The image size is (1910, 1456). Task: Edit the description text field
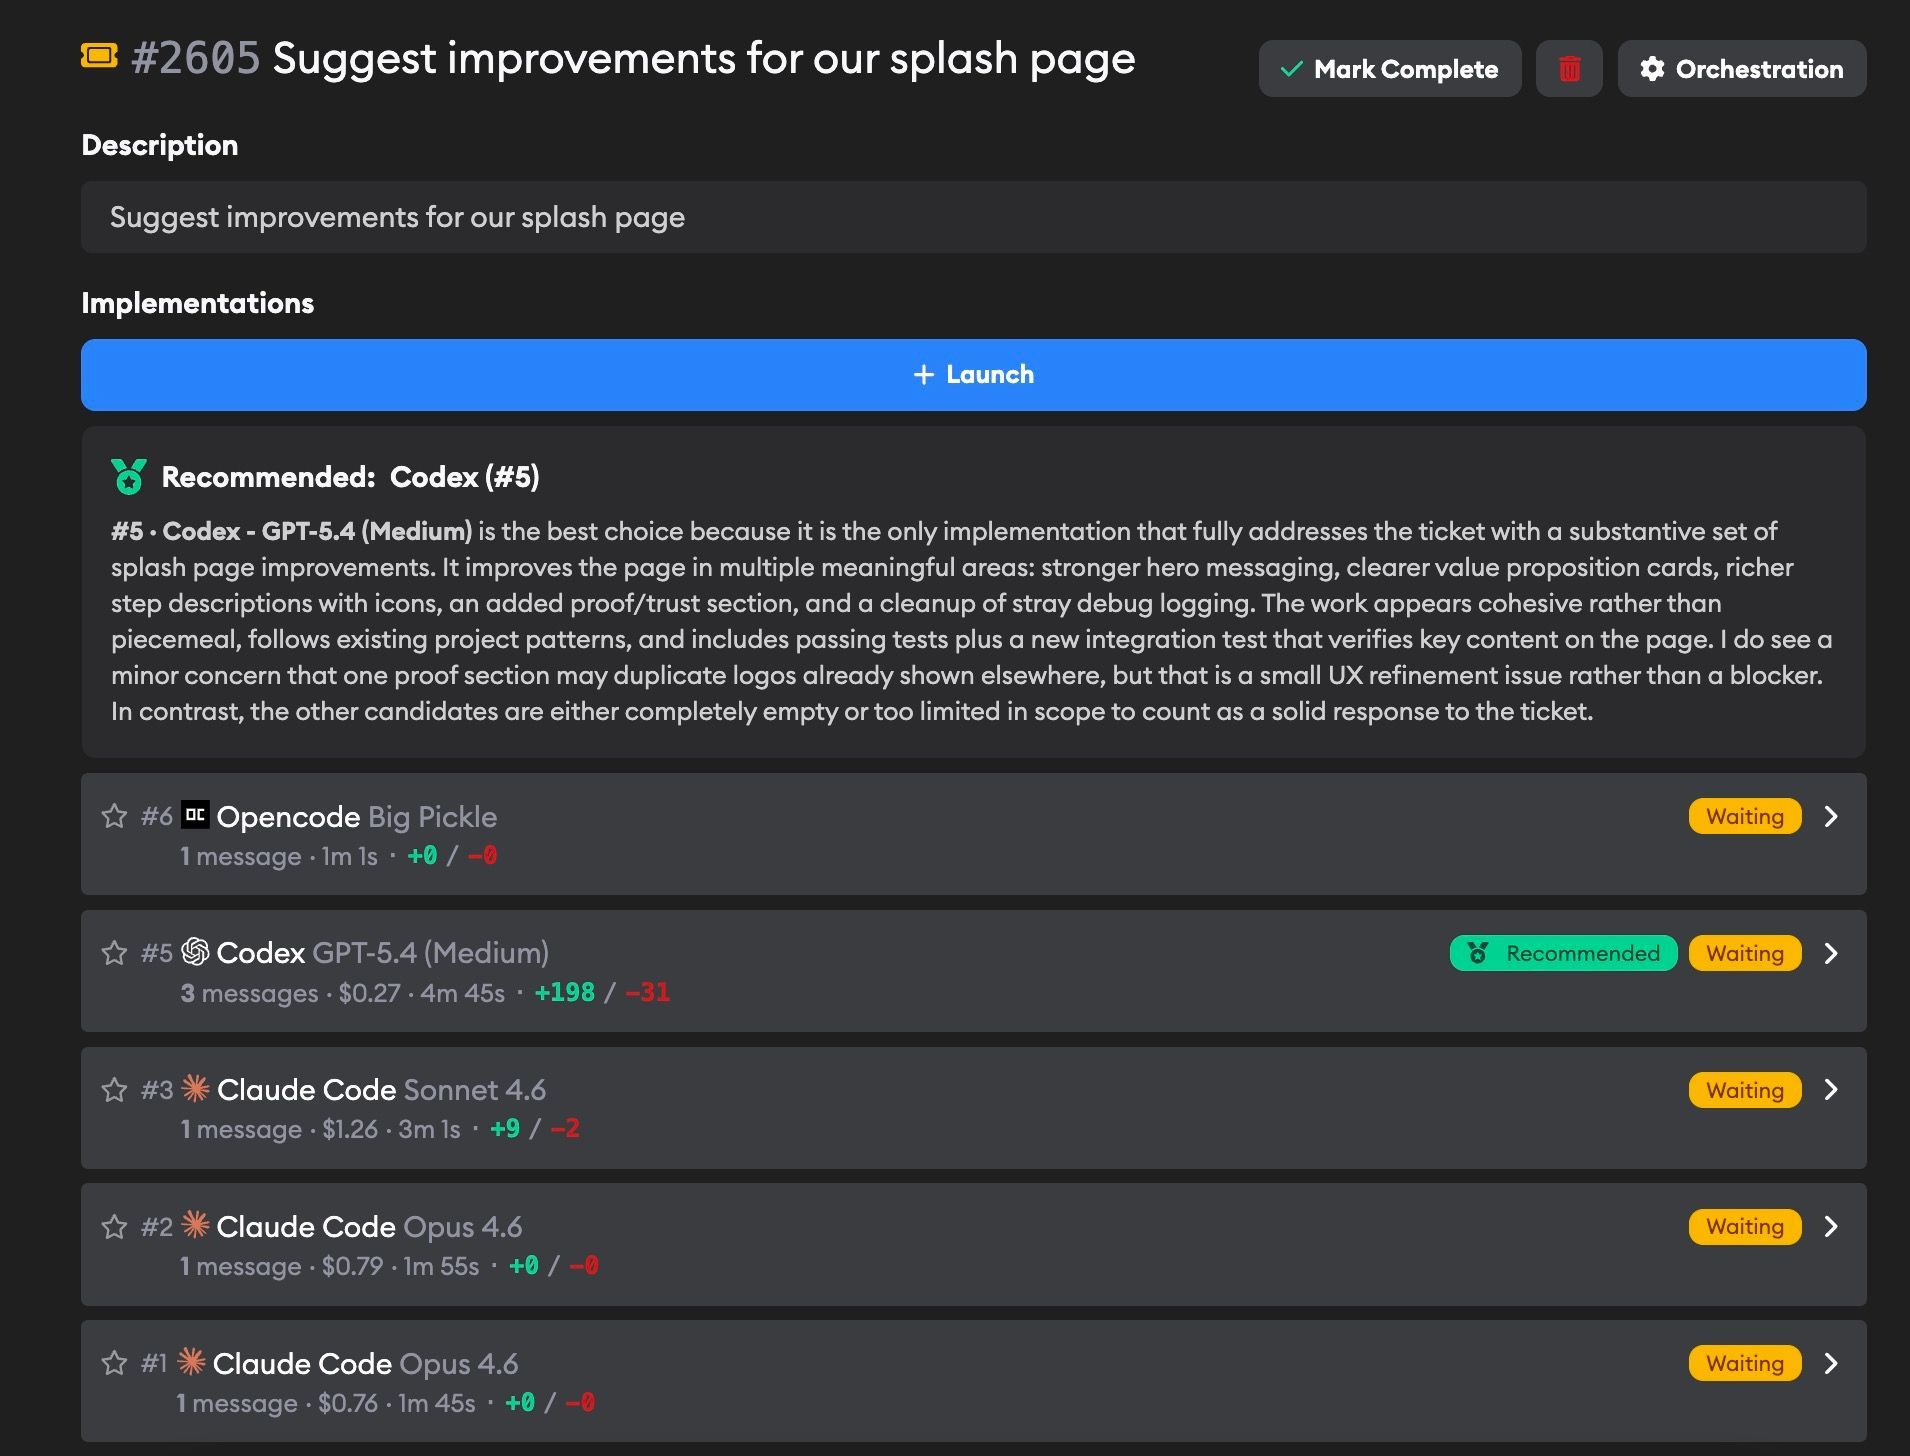(973, 217)
